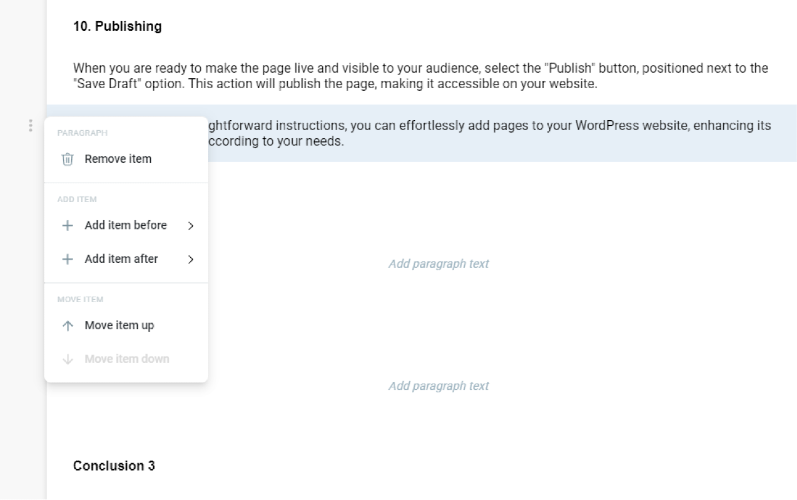The height and width of the screenshot is (500, 797).
Task: Choose Remove item from the paragraph menu
Action: 126,159
